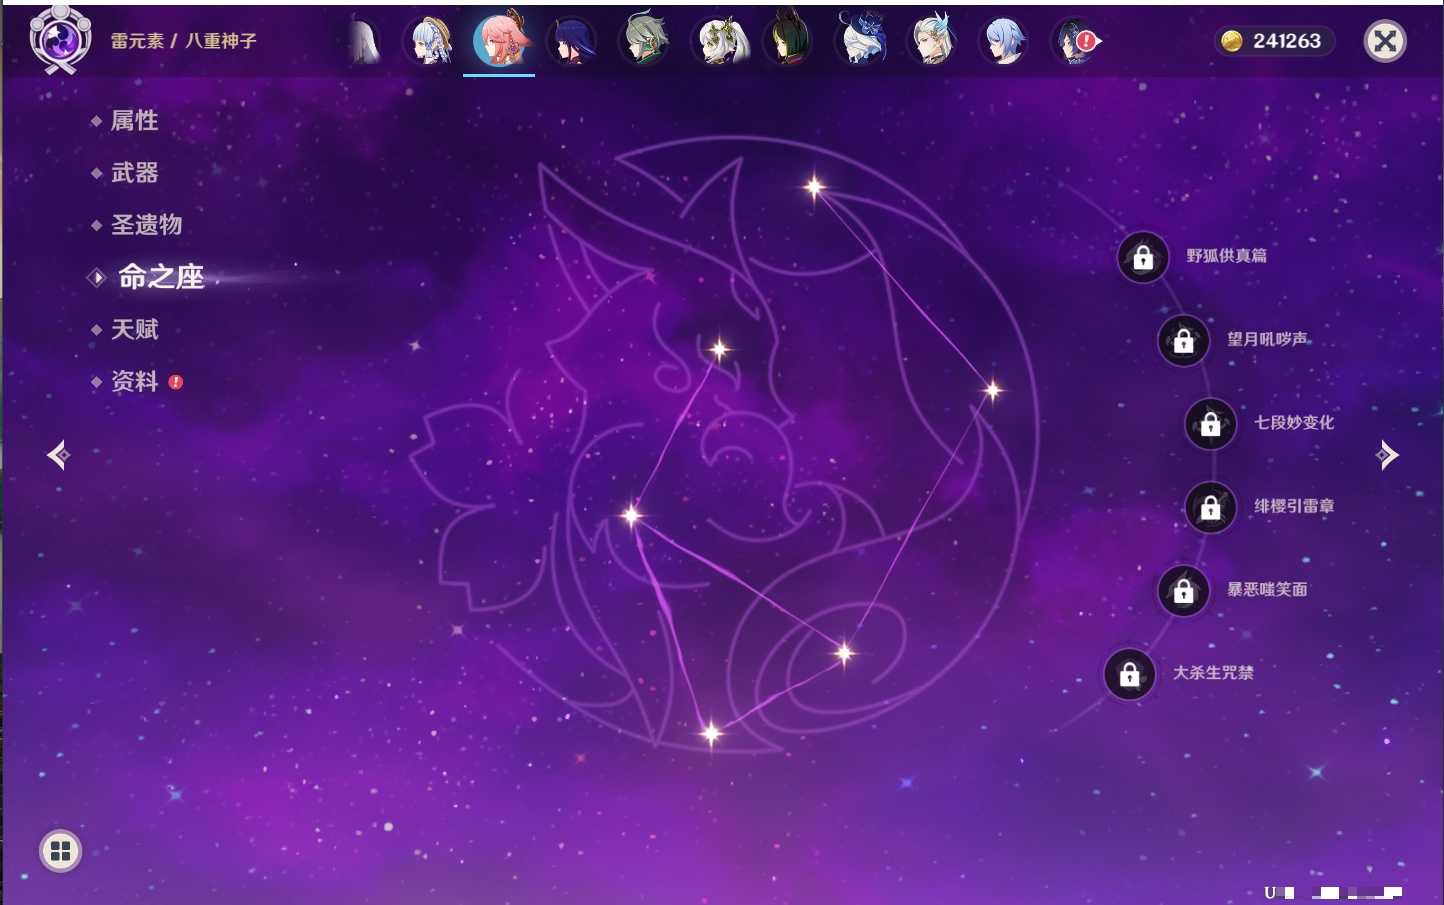The image size is (1444, 905).
Task: Go to previous character with left arrow
Action: [58, 455]
